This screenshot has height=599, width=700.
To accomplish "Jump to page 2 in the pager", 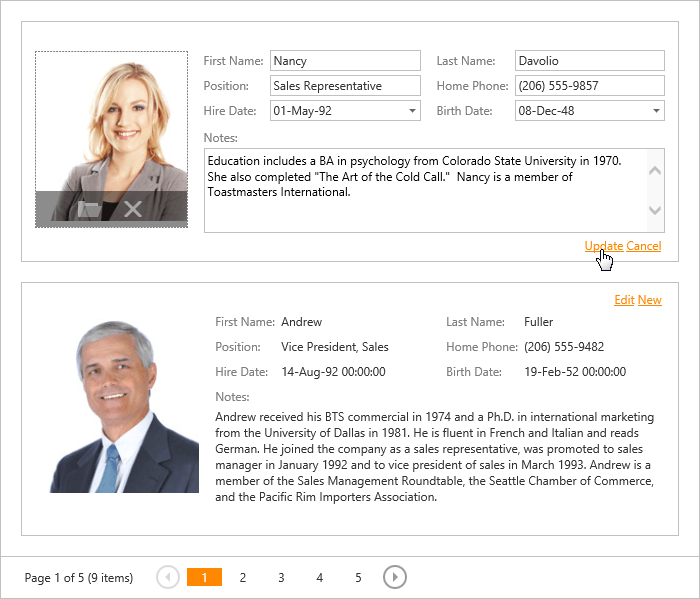I will coord(243,577).
